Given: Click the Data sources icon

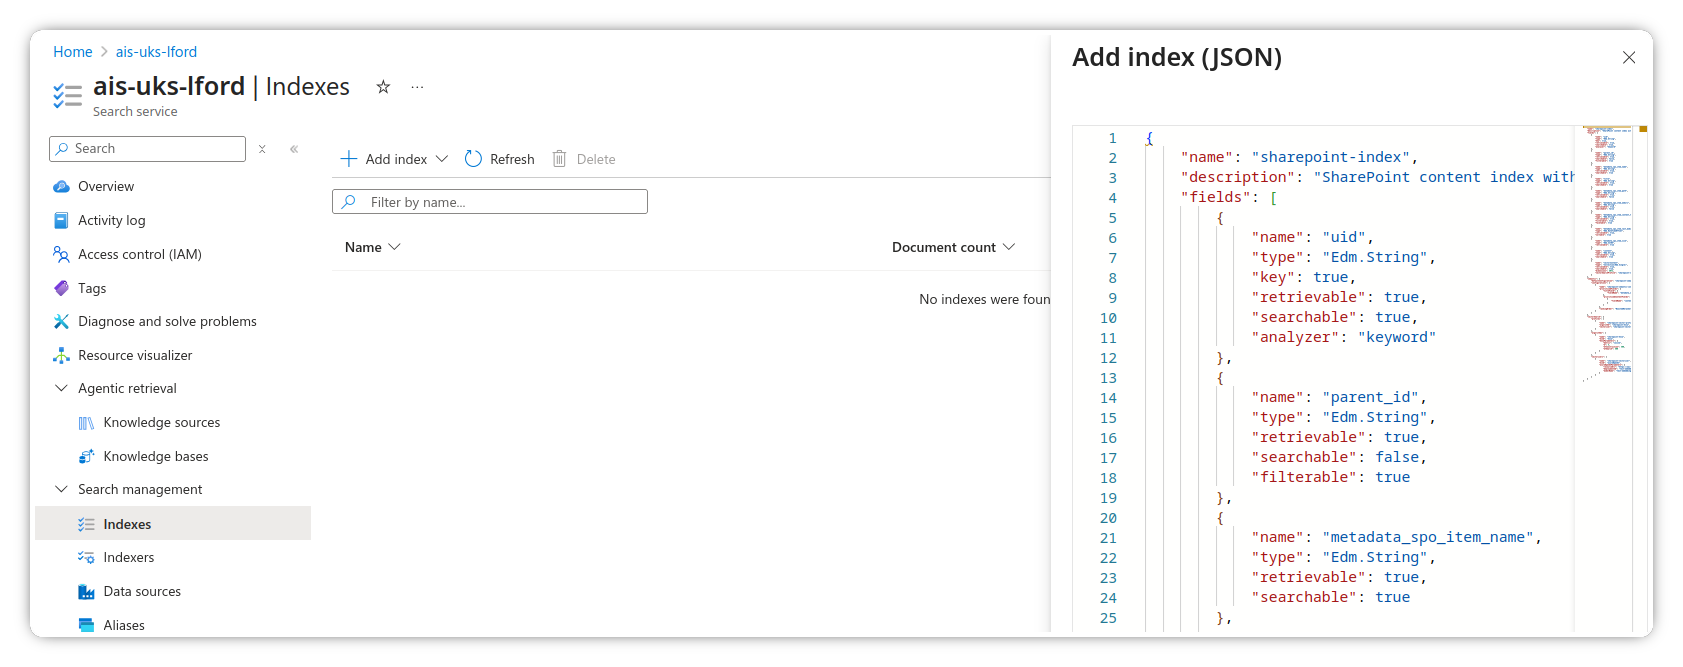Looking at the screenshot, I should click(86, 592).
